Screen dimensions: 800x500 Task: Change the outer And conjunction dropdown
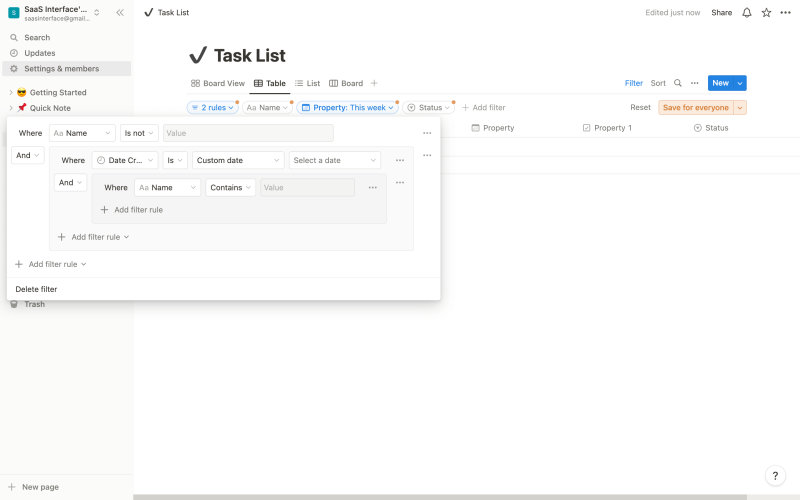coord(28,155)
